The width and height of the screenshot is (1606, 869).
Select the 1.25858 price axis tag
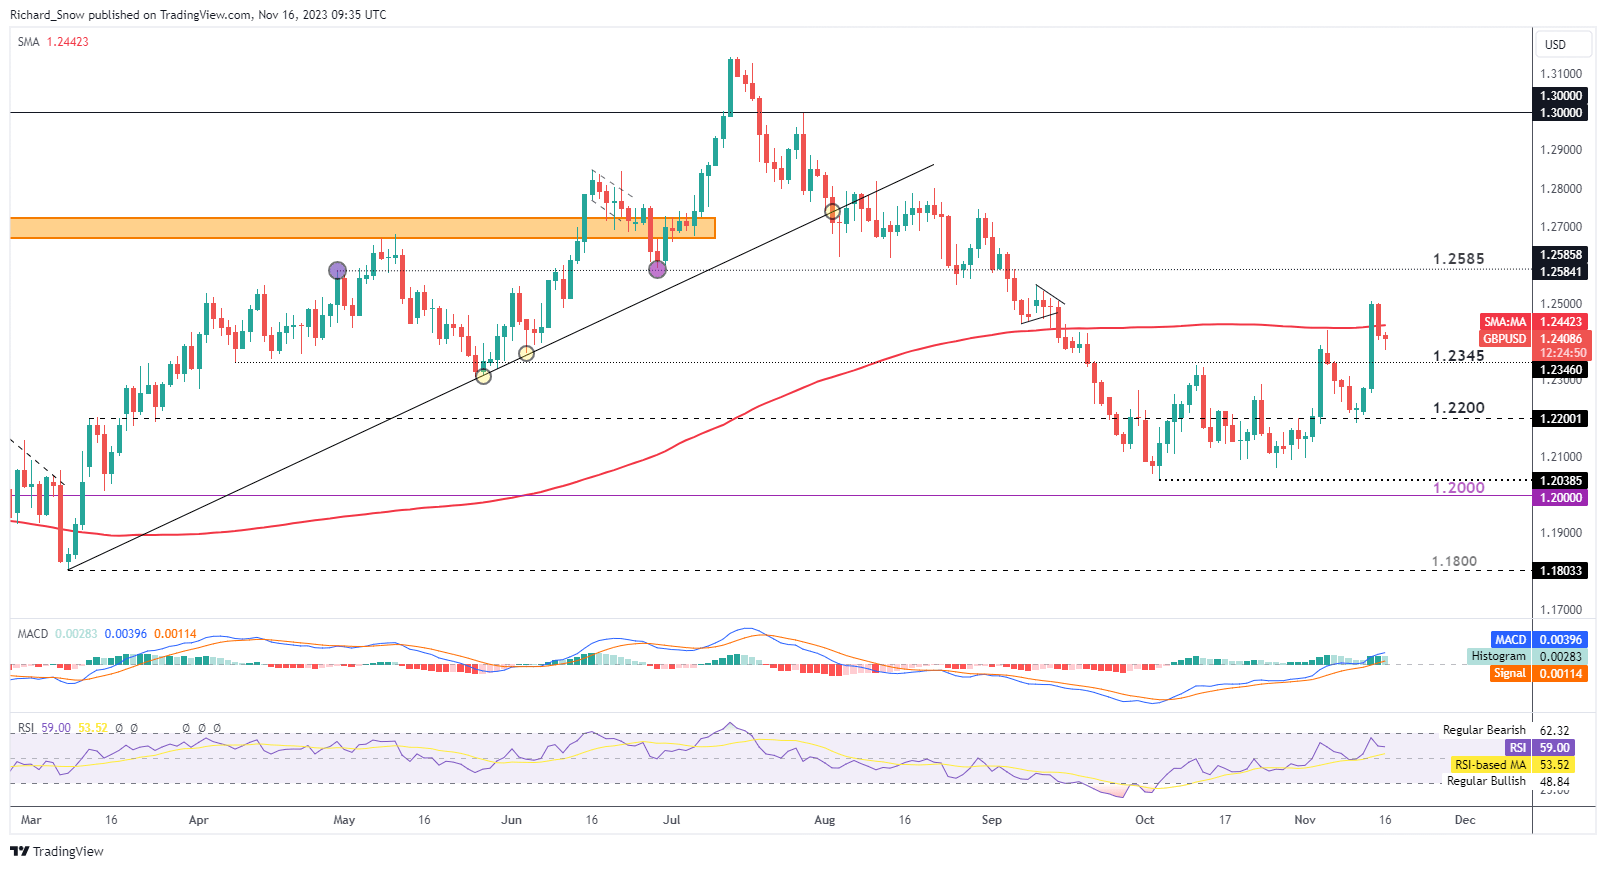tap(1560, 255)
